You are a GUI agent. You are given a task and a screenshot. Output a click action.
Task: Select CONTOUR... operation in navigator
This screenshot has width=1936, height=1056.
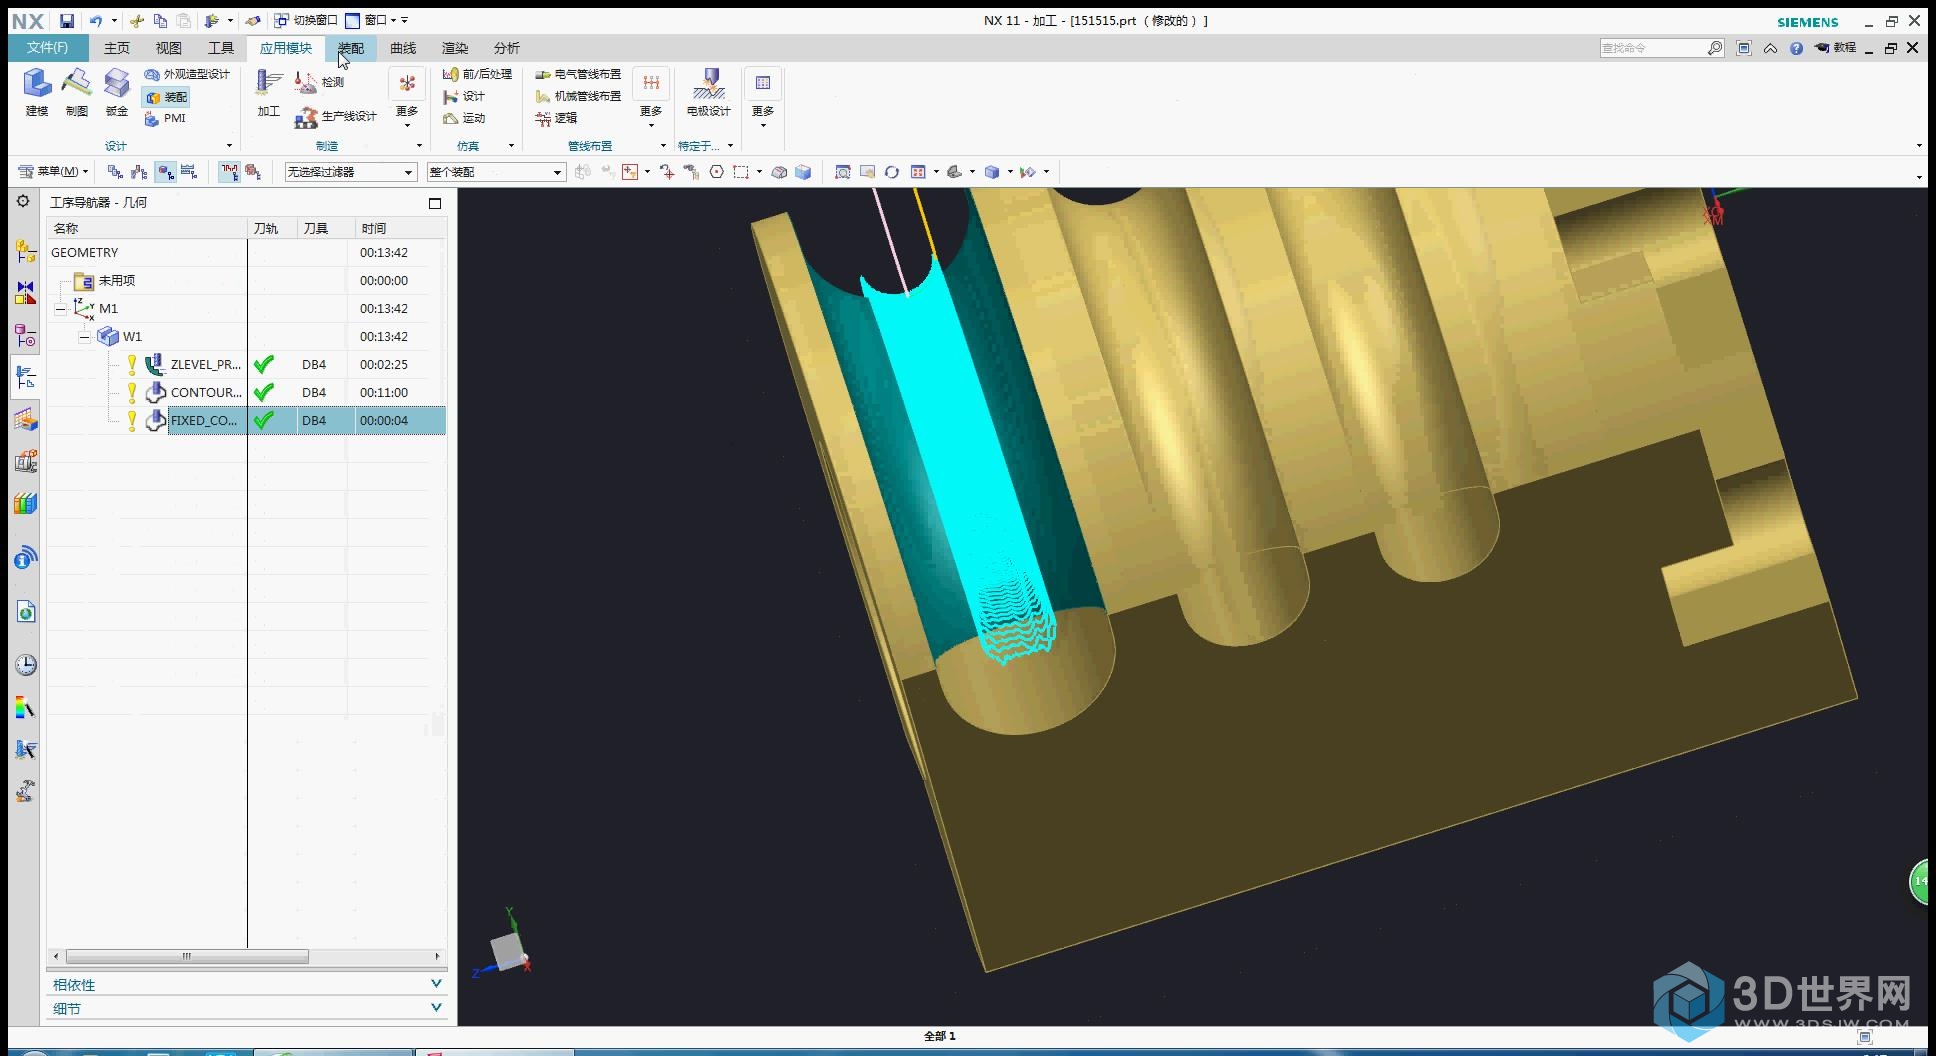pos(206,393)
